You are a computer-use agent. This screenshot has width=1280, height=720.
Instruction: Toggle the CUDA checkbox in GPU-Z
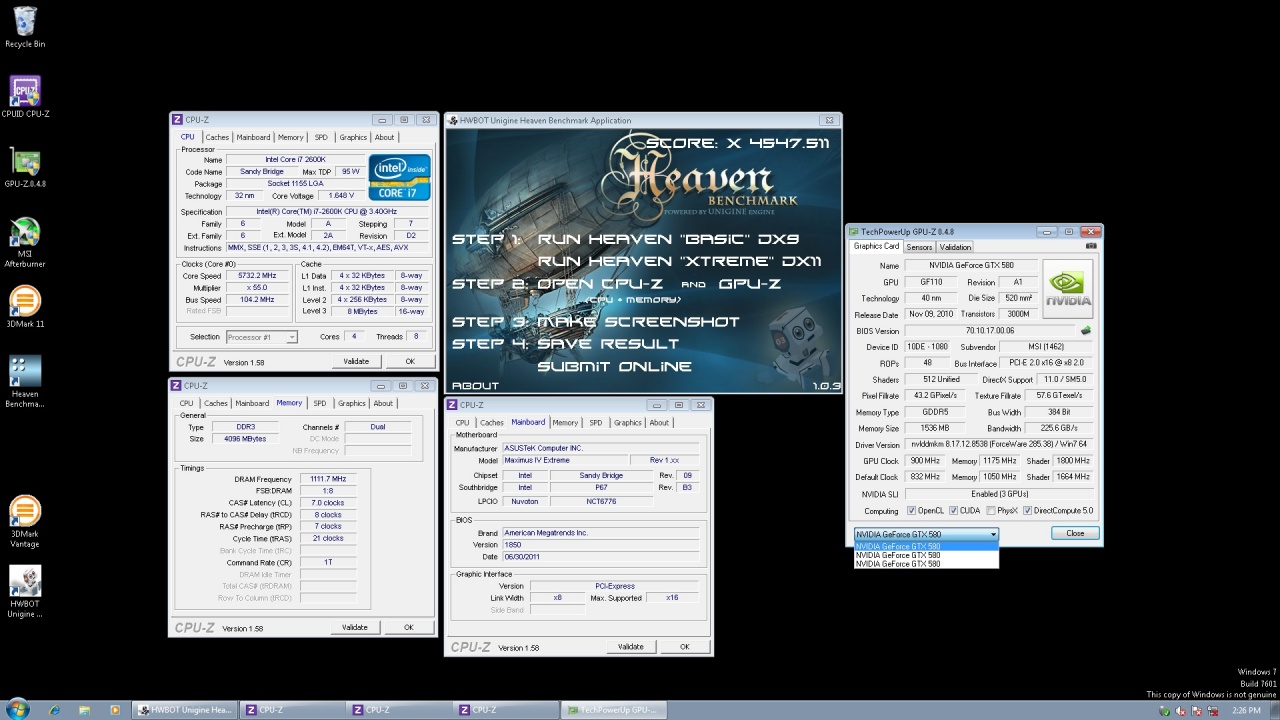pyautogui.click(x=954, y=511)
